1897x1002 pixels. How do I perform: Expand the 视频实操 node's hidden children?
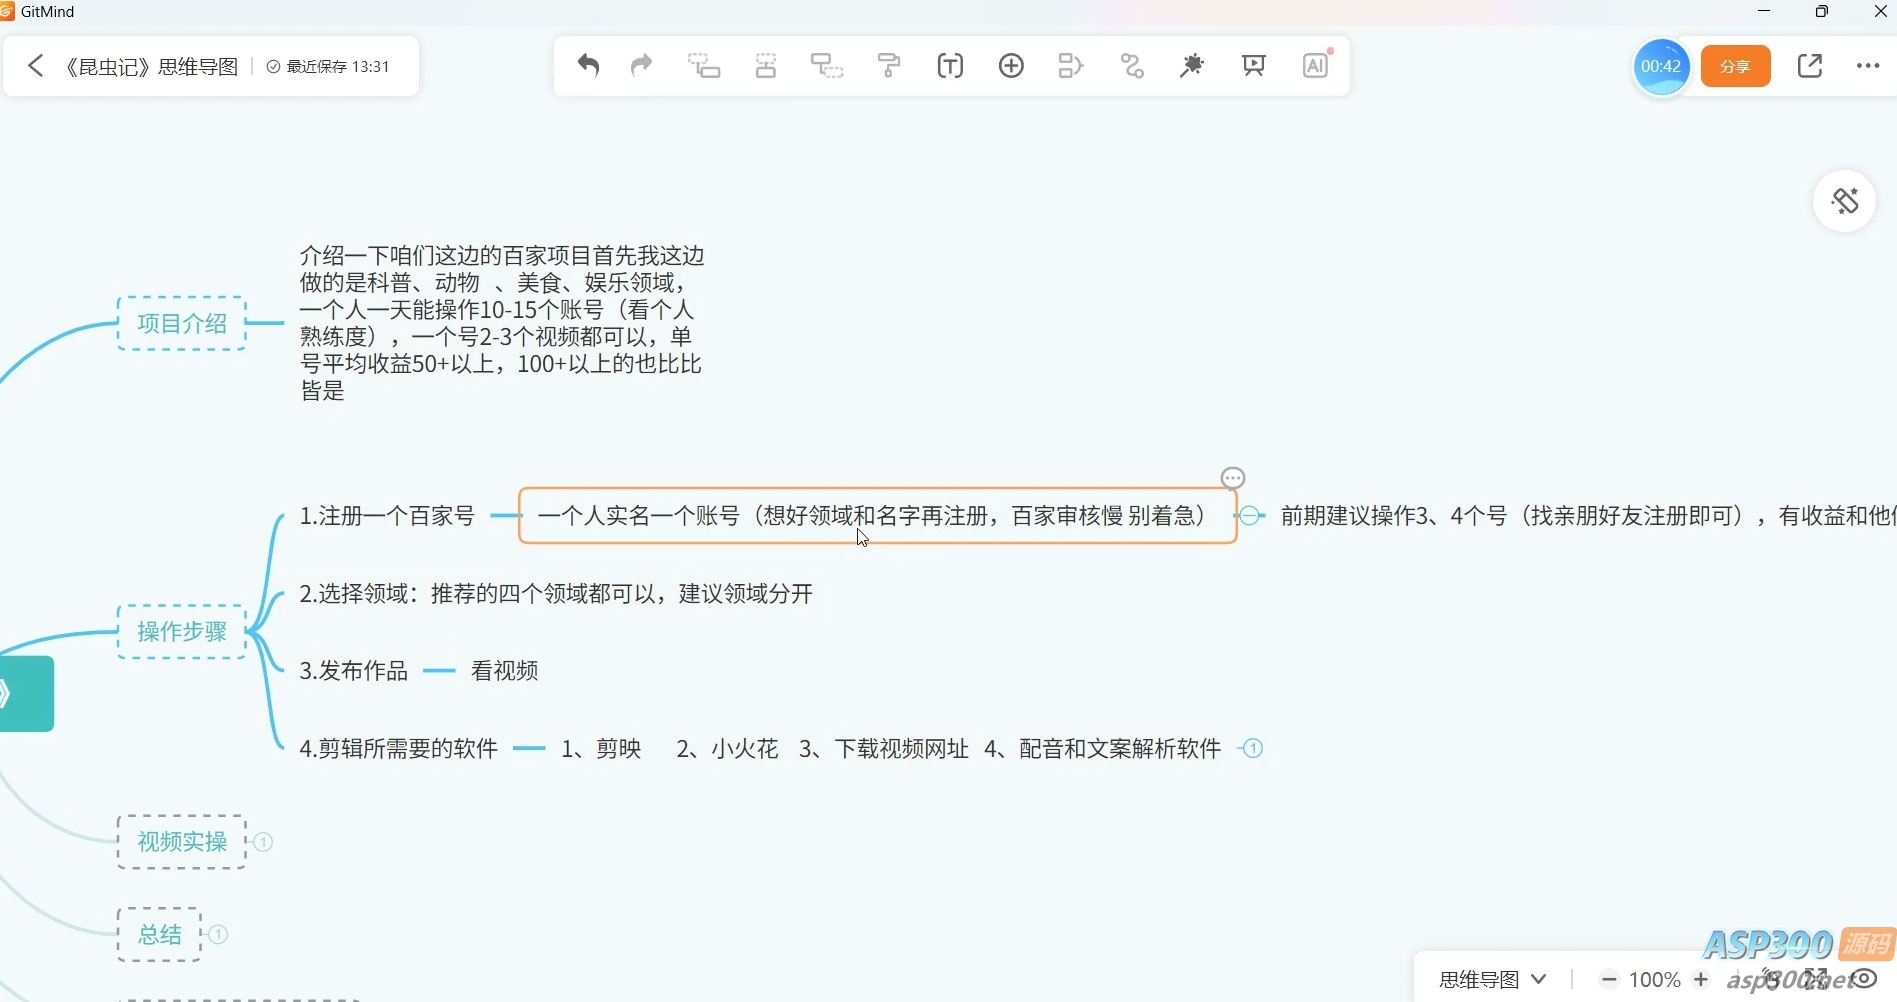(263, 842)
